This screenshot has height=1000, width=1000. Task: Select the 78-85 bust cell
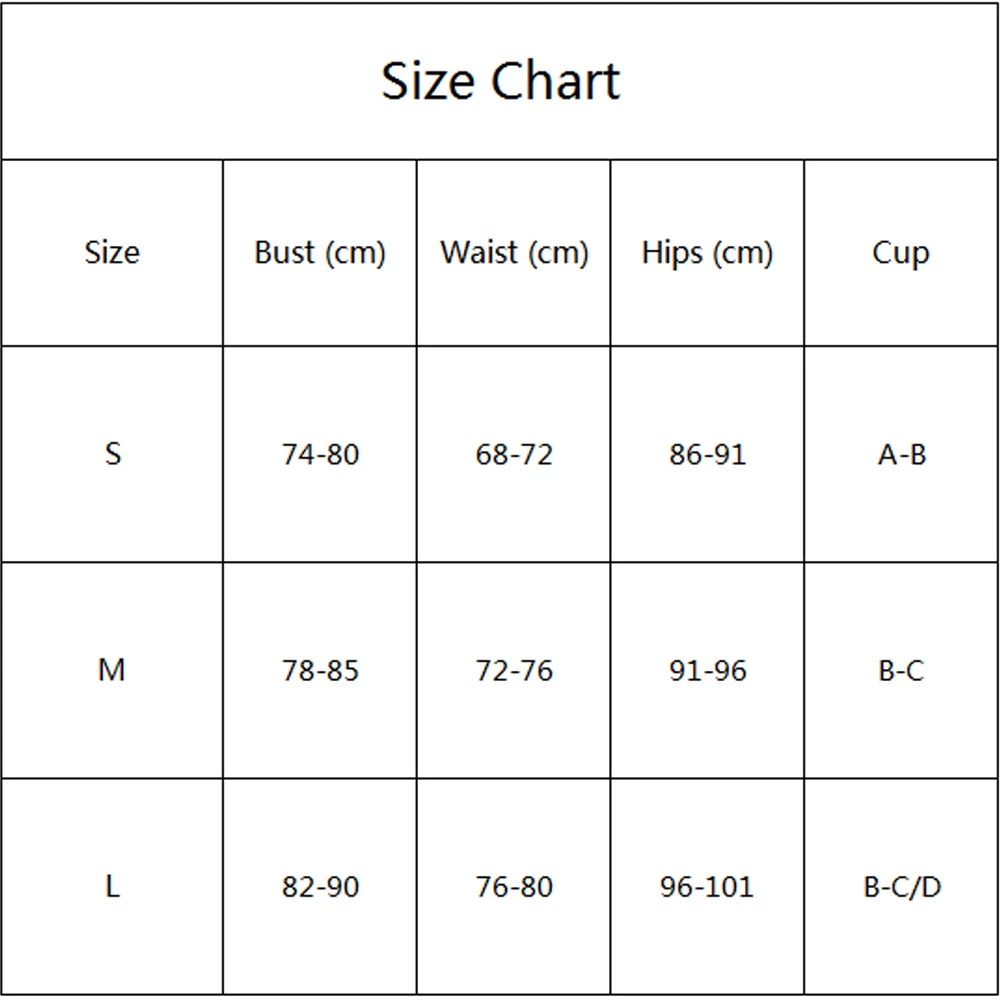click(x=320, y=671)
